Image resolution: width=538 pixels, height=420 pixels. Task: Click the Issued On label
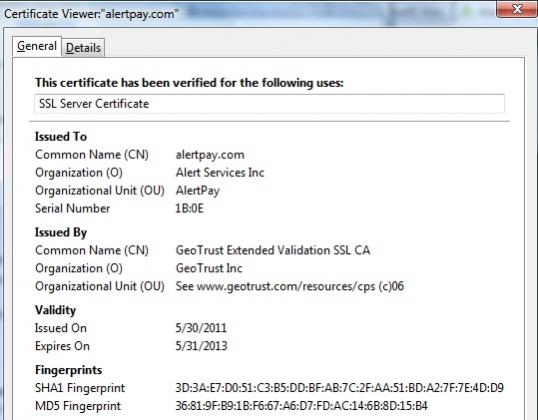[61, 328]
